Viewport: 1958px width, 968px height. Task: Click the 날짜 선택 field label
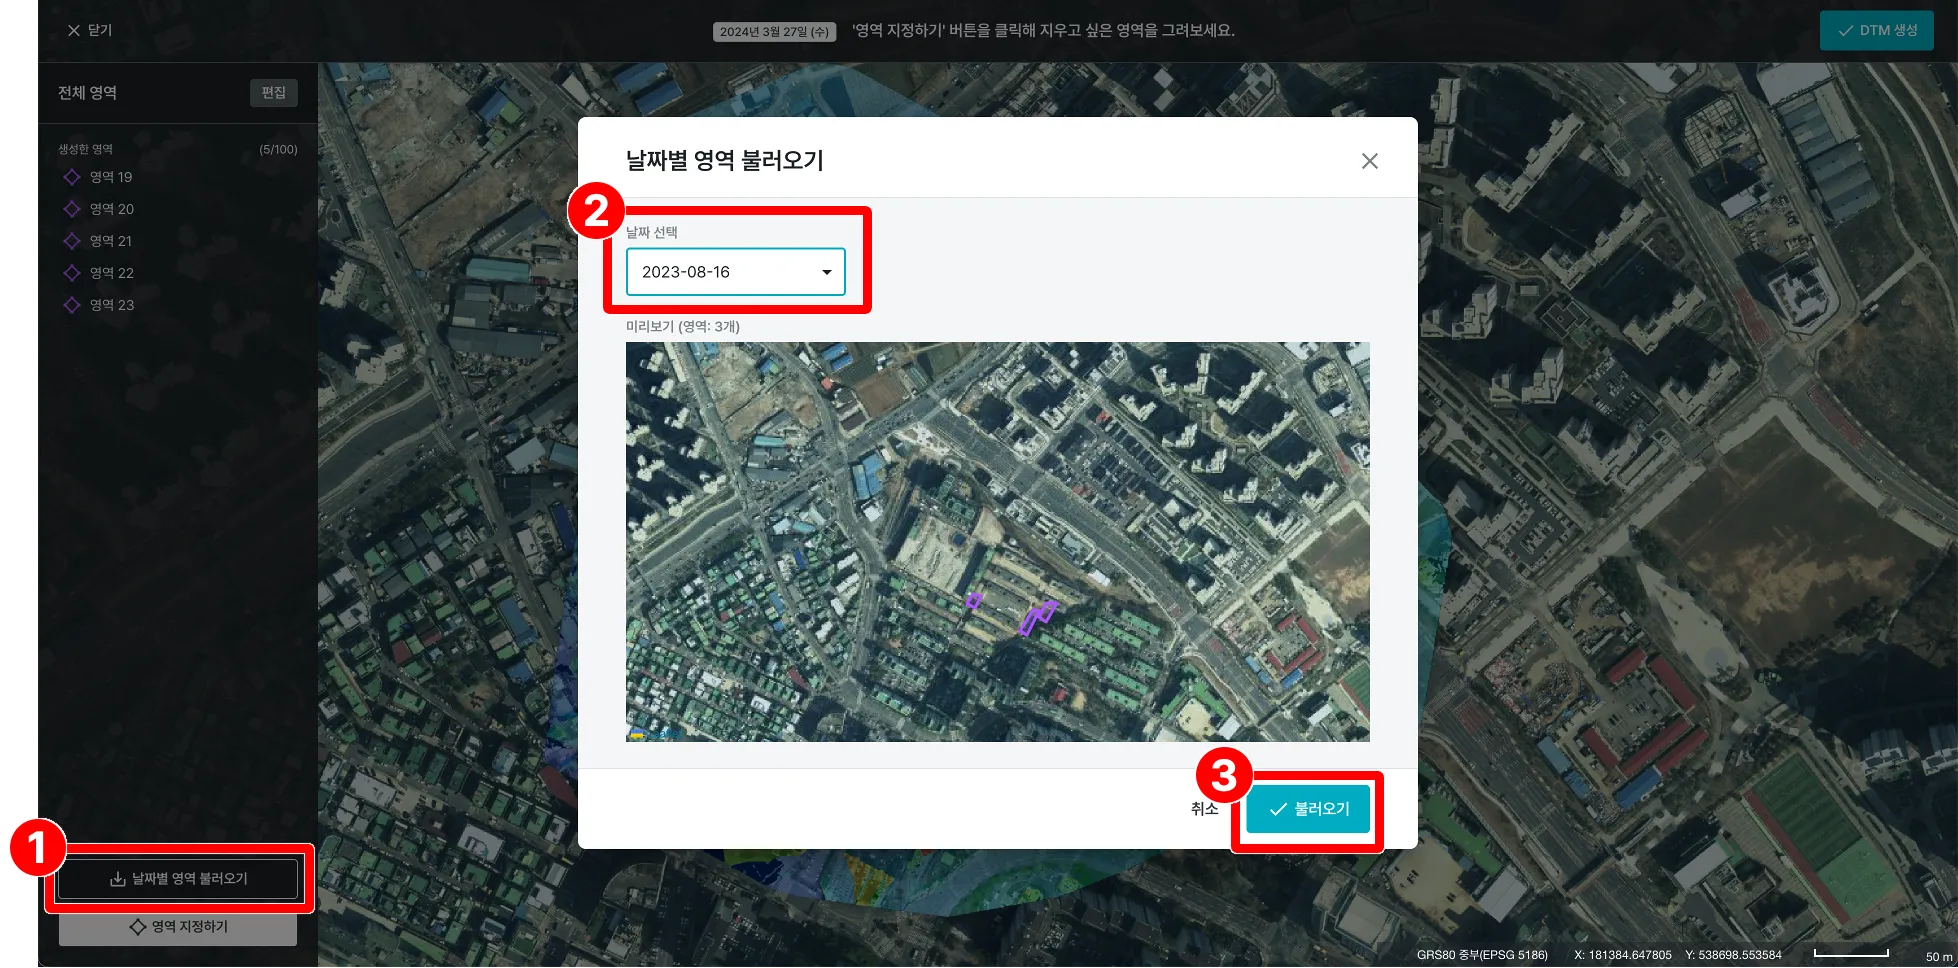click(652, 233)
